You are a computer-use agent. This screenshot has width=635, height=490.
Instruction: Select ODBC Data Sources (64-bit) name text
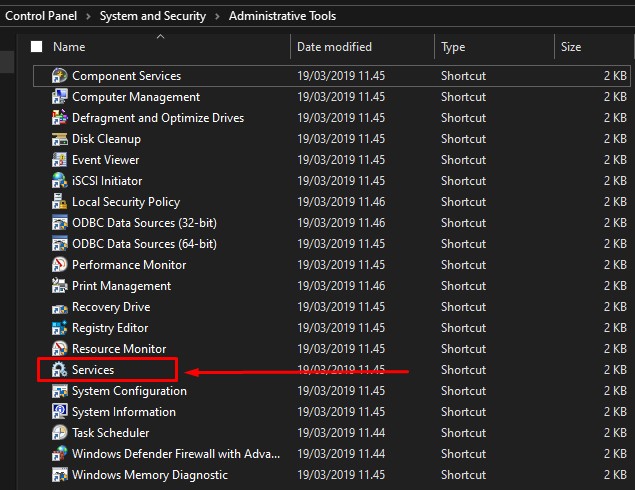pyautogui.click(x=144, y=244)
